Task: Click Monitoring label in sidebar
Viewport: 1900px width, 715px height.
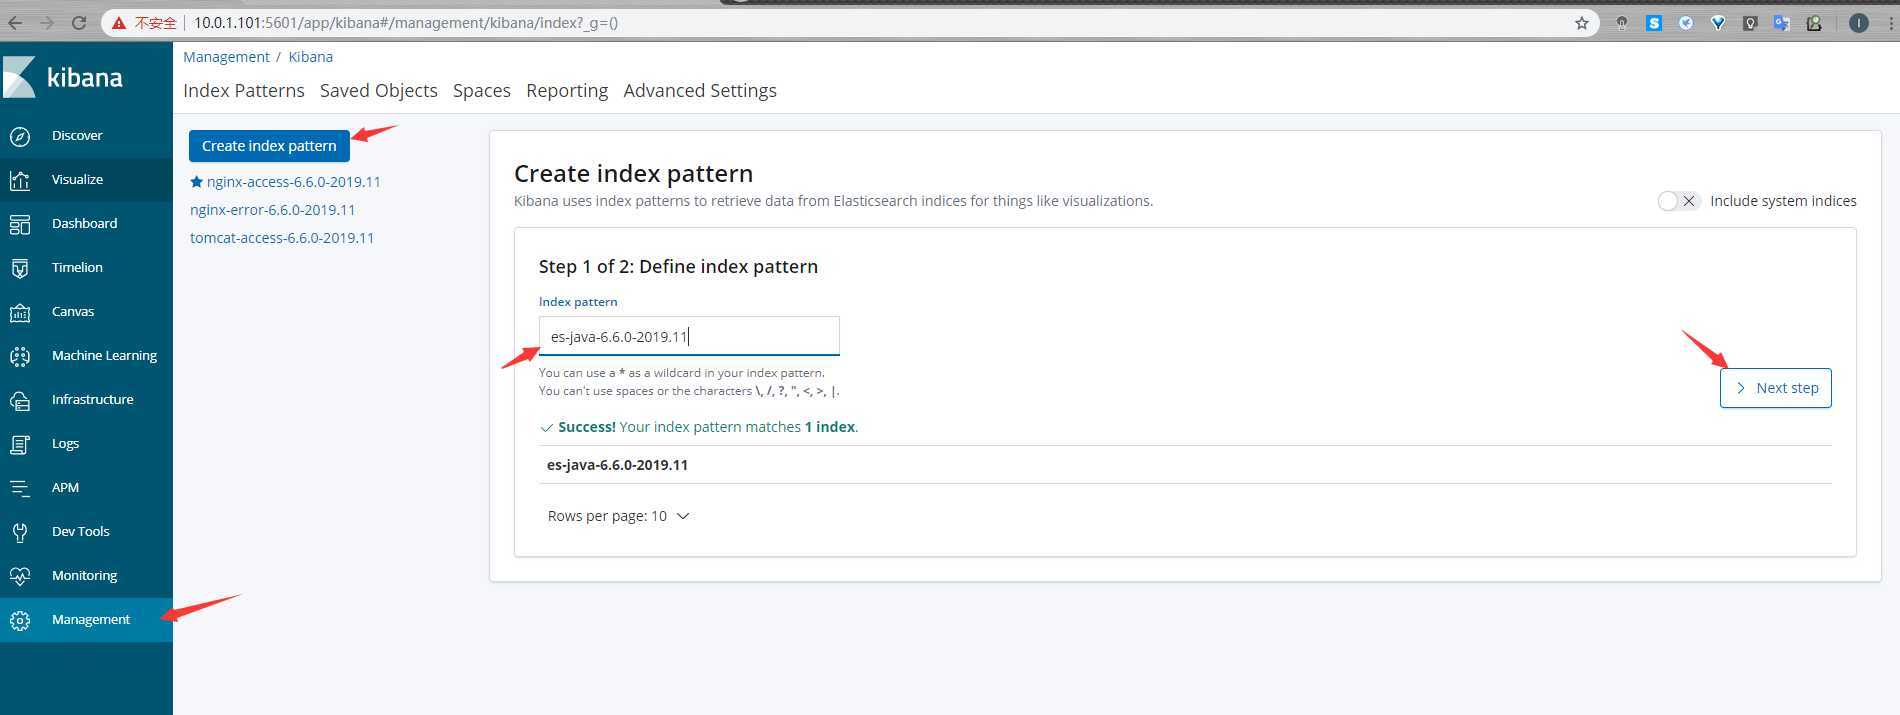Action: pyautogui.click(x=85, y=576)
